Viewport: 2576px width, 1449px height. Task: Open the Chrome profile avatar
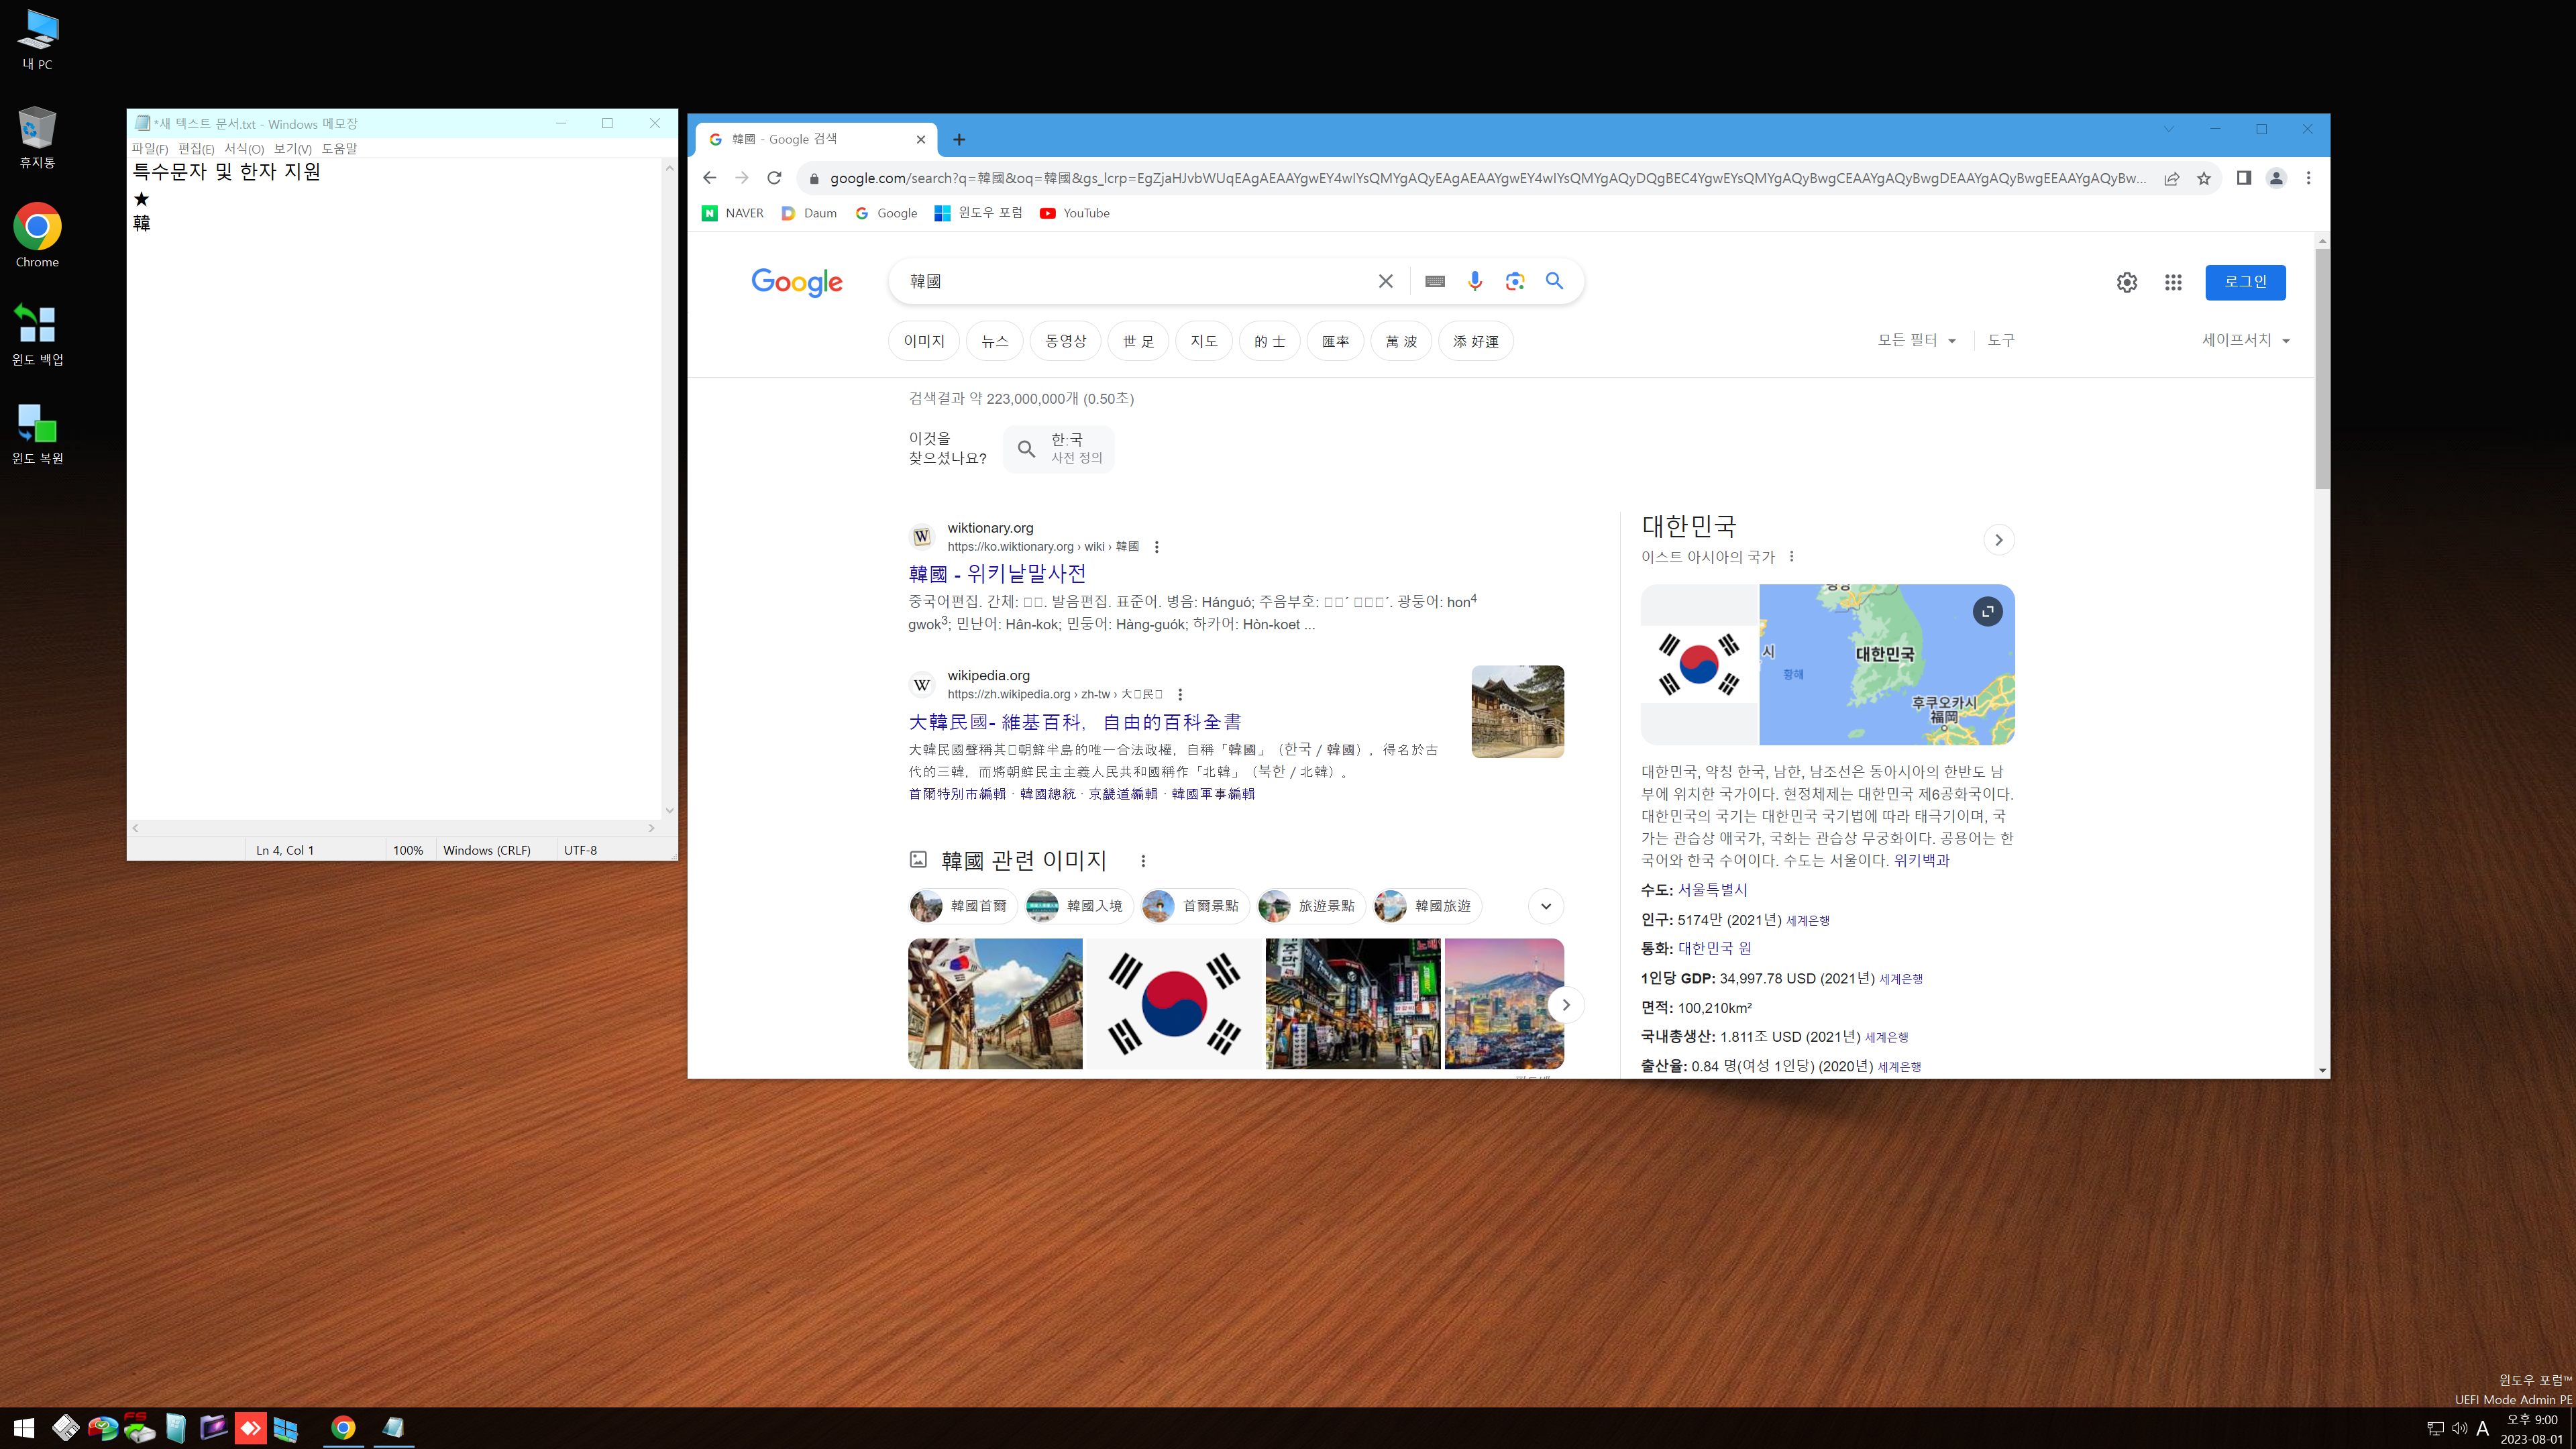coord(2276,178)
